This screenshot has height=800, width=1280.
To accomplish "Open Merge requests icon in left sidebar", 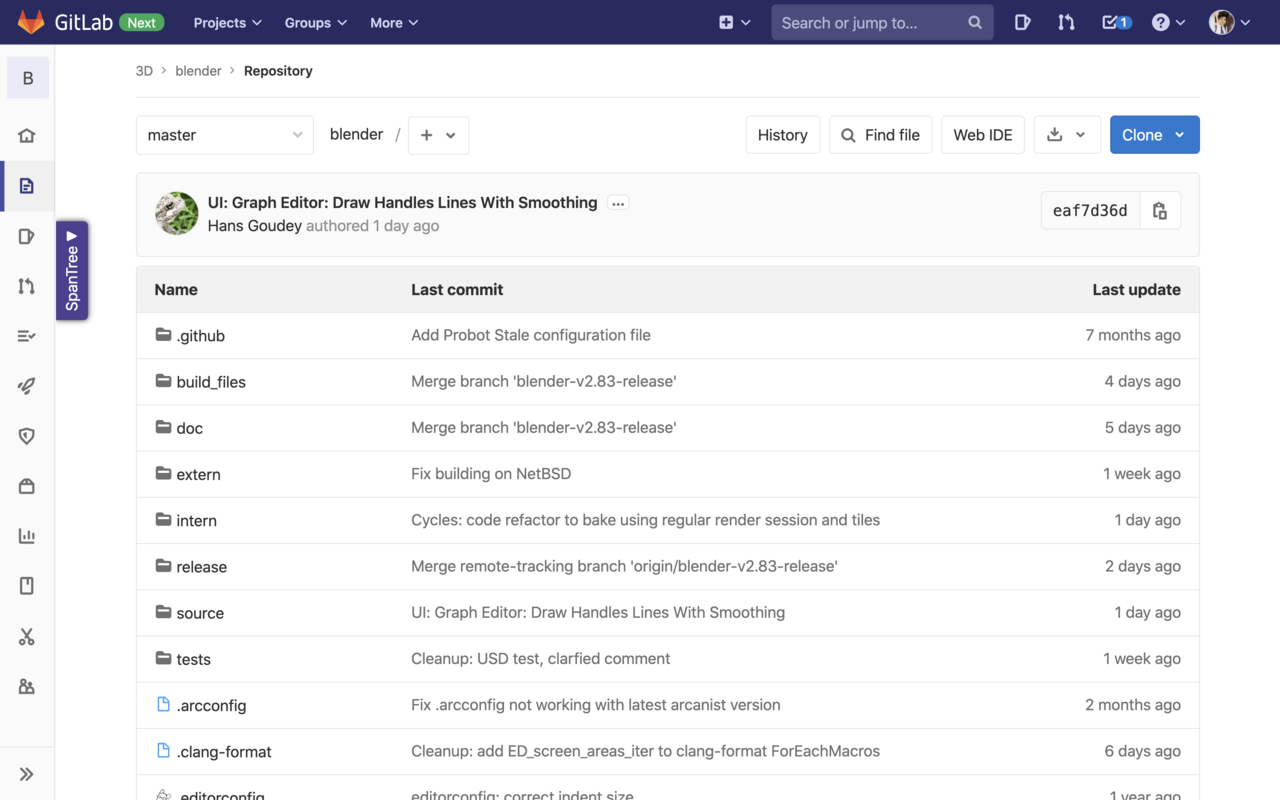I will (x=27, y=286).
